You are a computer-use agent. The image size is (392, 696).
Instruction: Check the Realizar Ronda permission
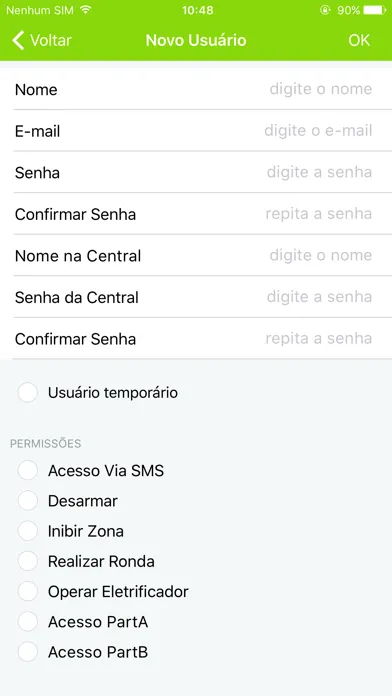coord(28,562)
